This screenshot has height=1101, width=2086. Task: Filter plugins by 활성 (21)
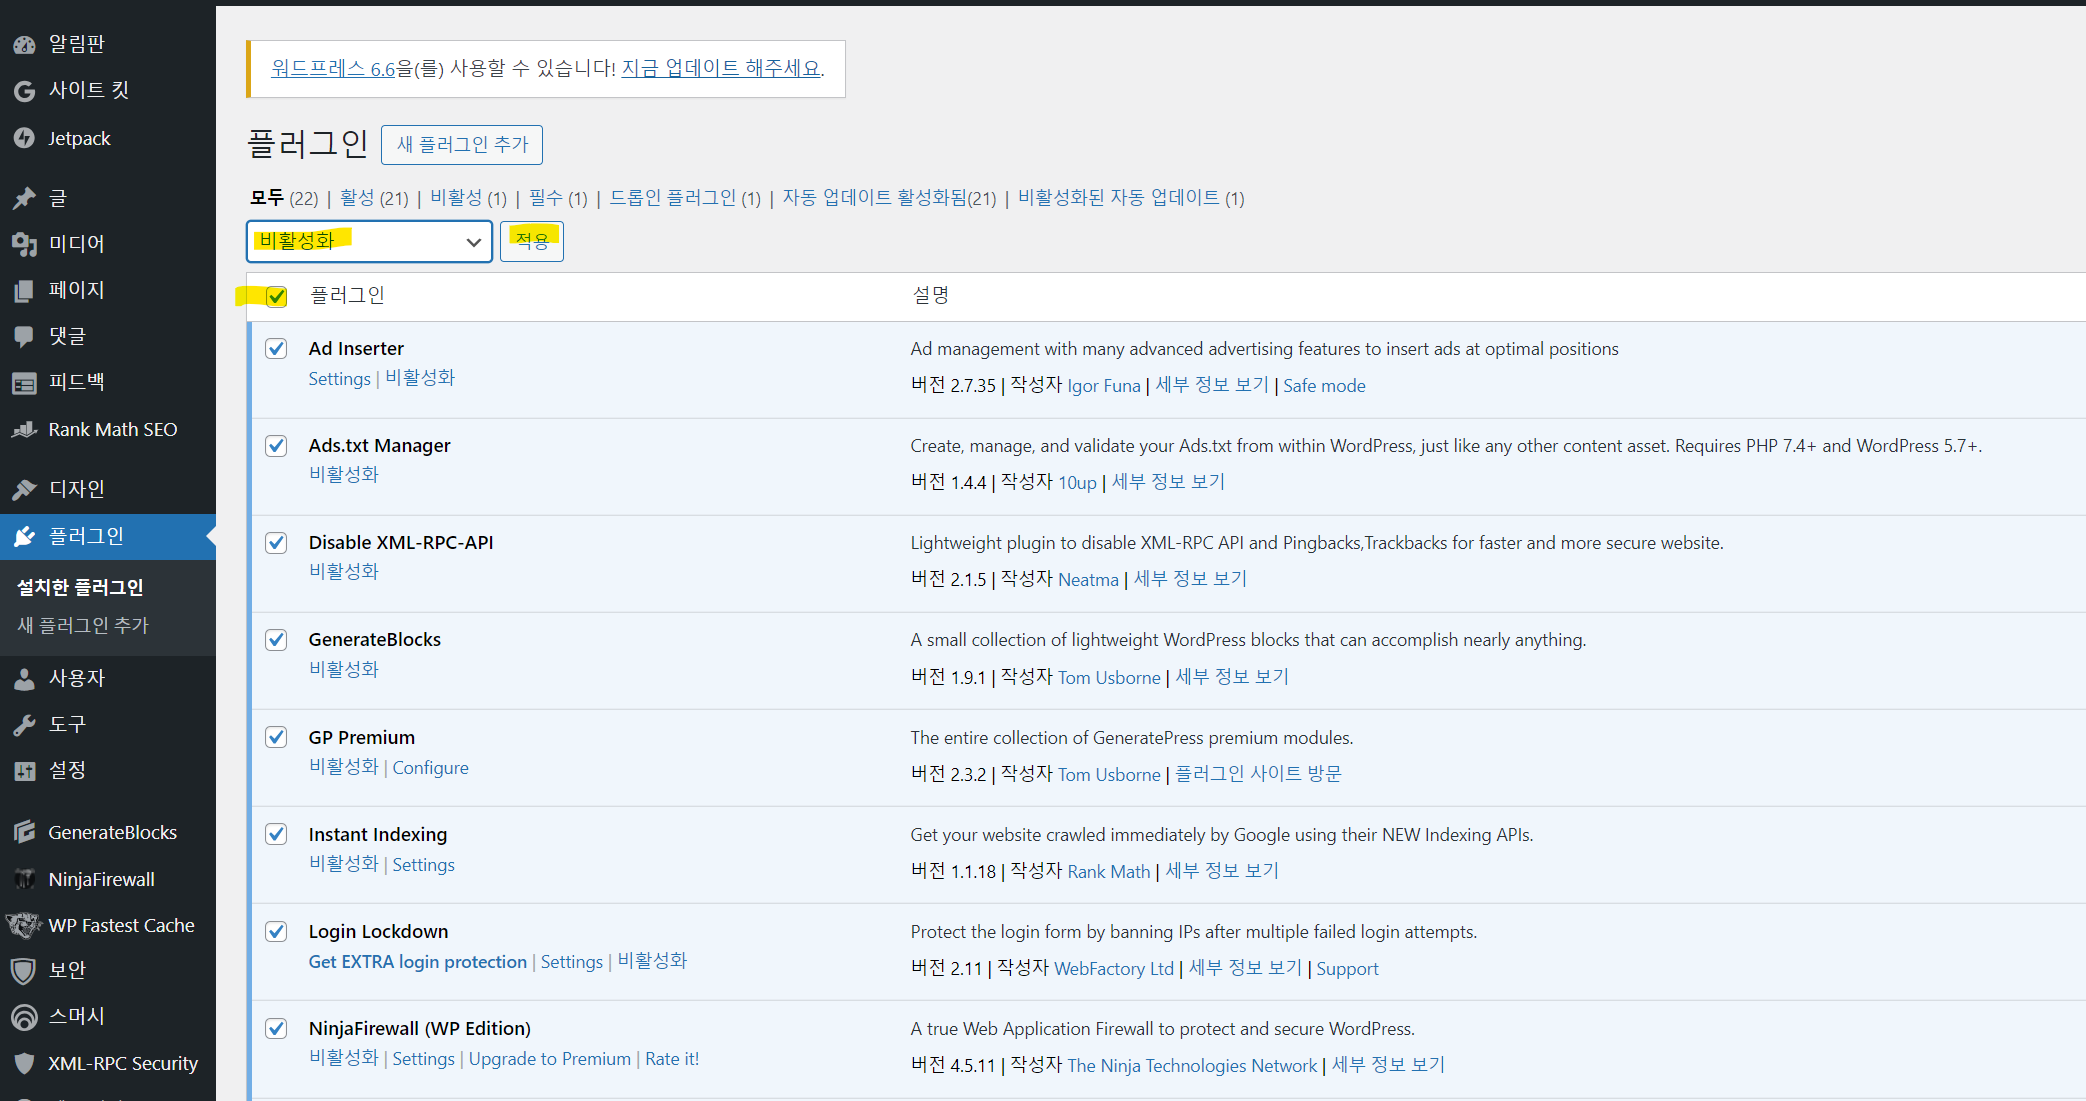coord(374,198)
